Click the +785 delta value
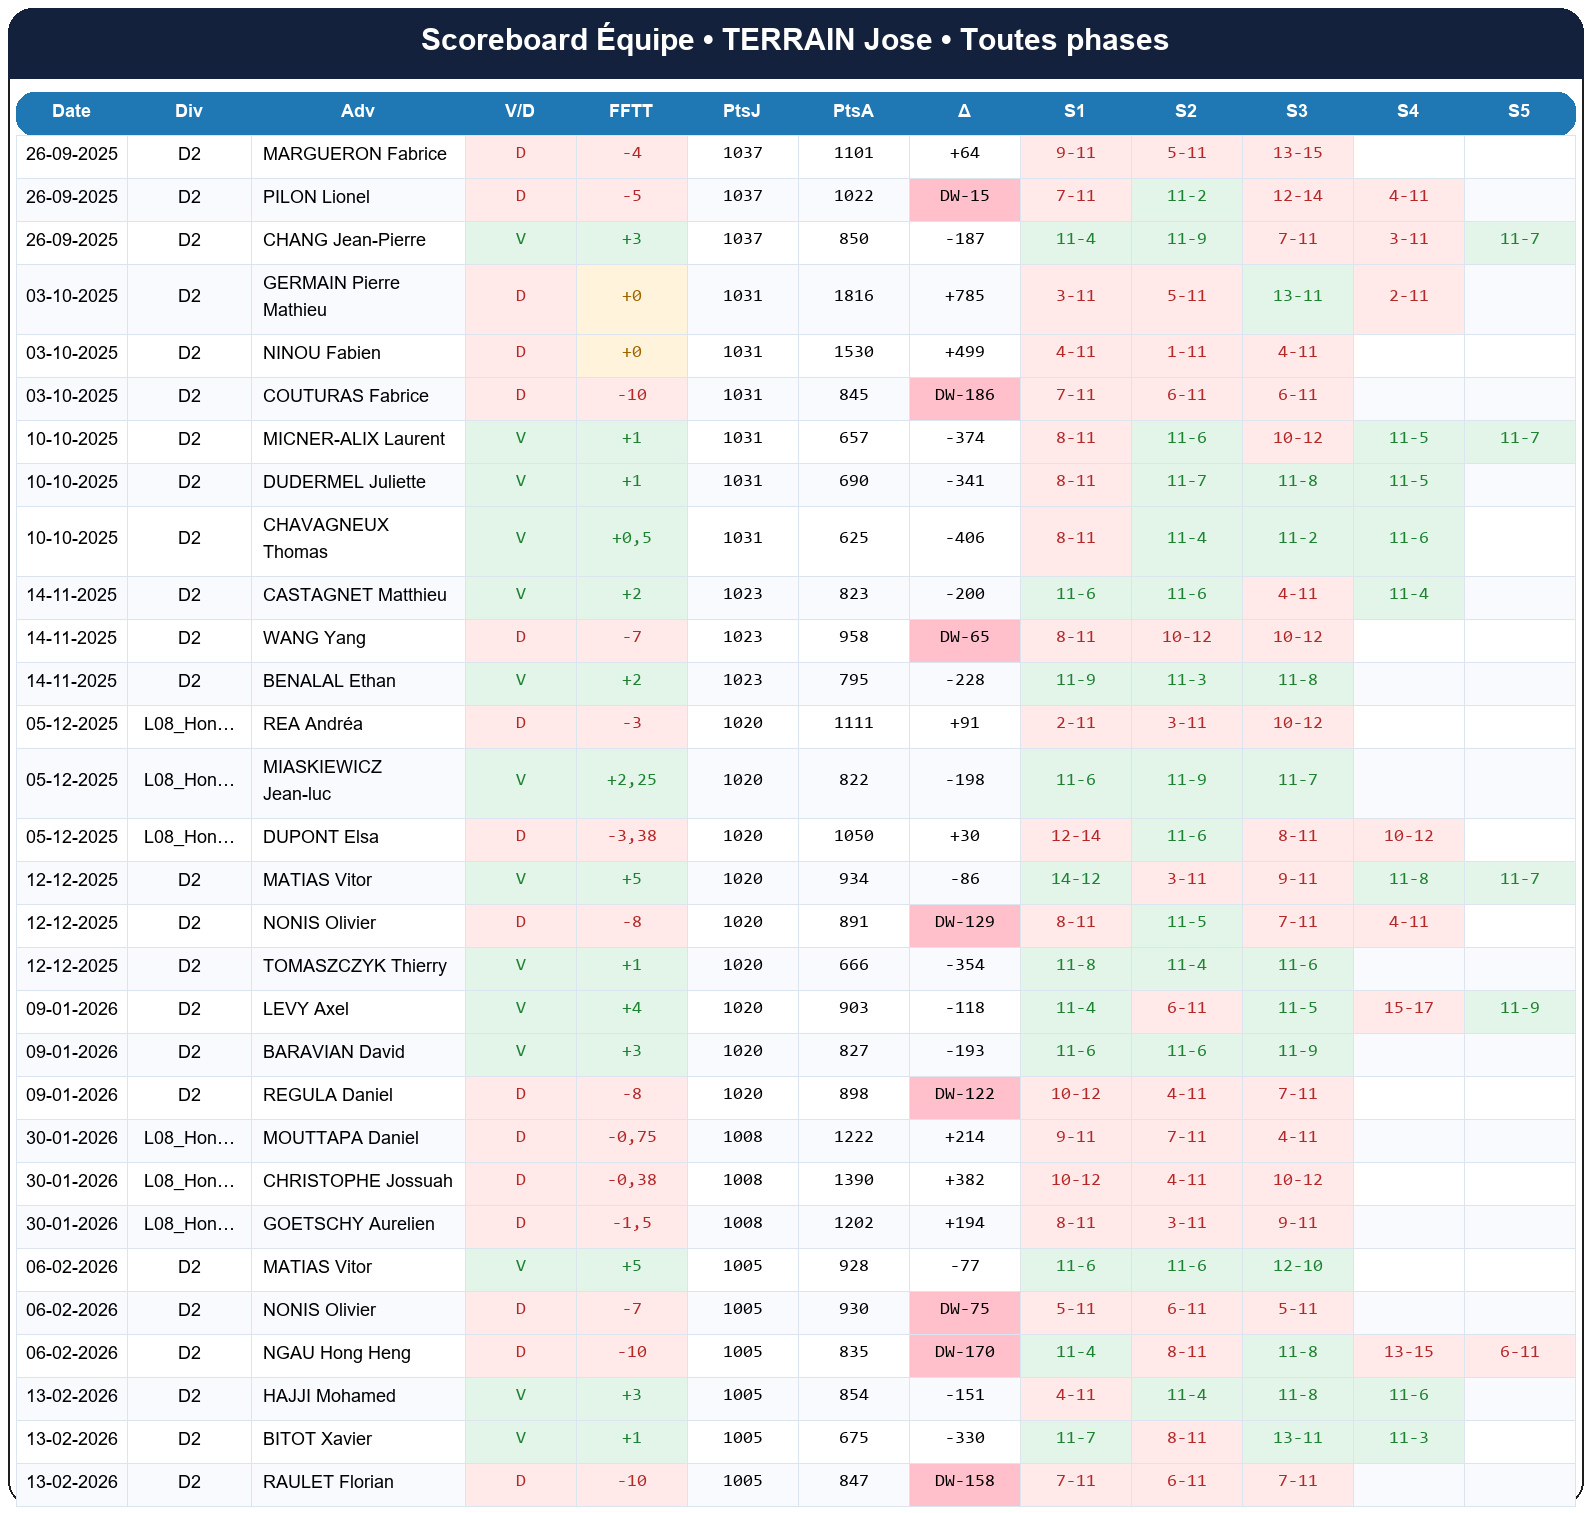Viewport: 1591px width, 1513px height. 964,296
